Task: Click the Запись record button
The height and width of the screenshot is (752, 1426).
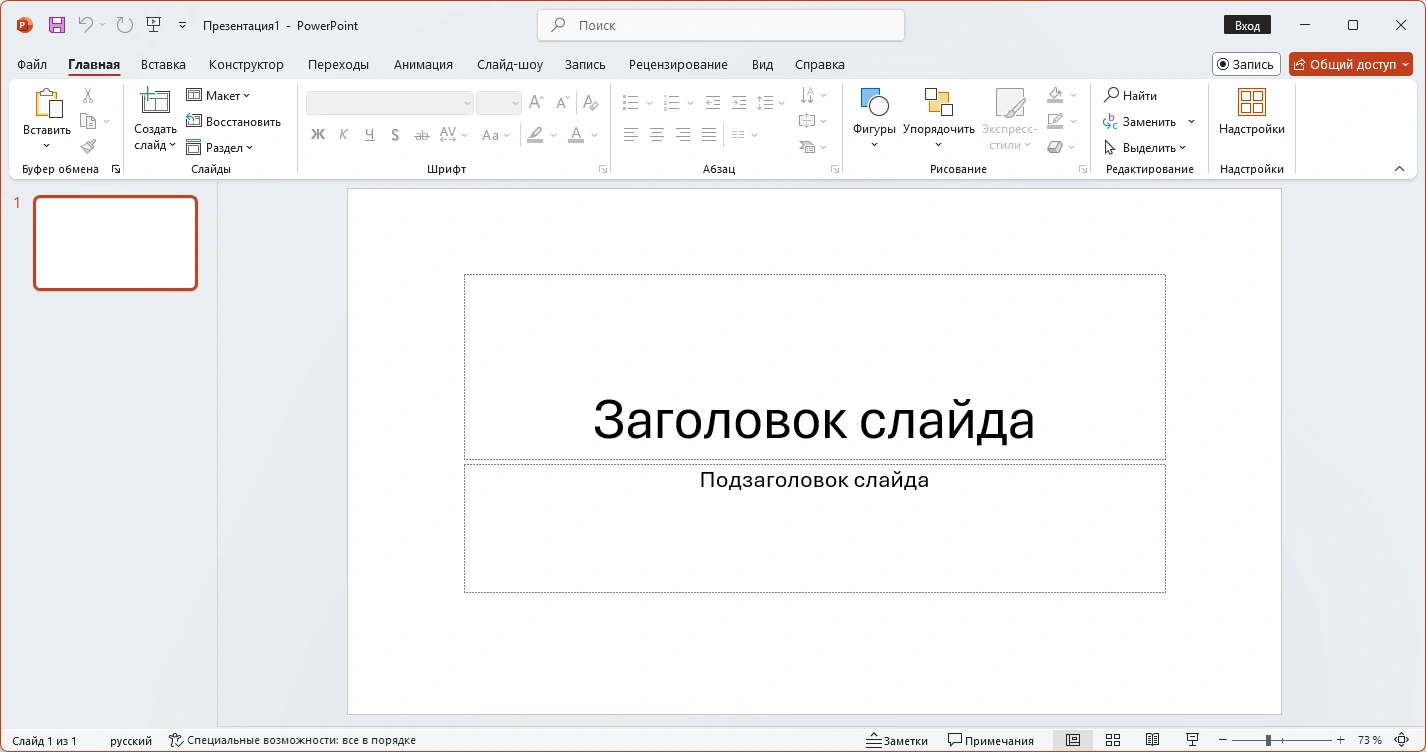Action: click(1246, 64)
